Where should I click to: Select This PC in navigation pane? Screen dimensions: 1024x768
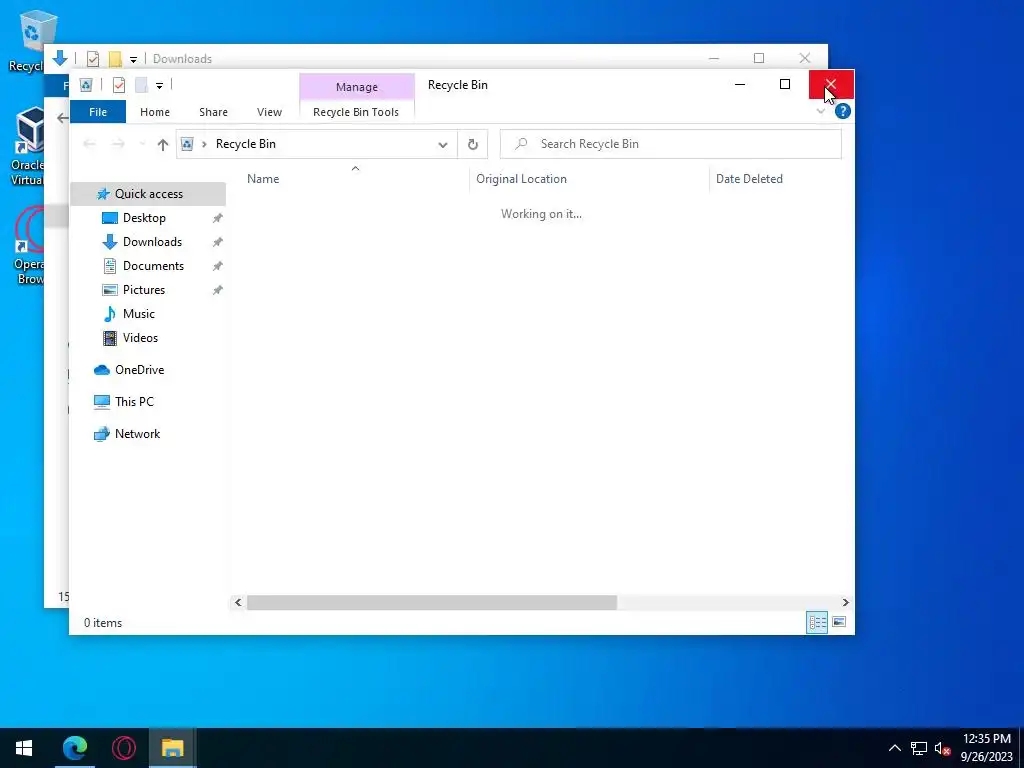click(x=134, y=402)
